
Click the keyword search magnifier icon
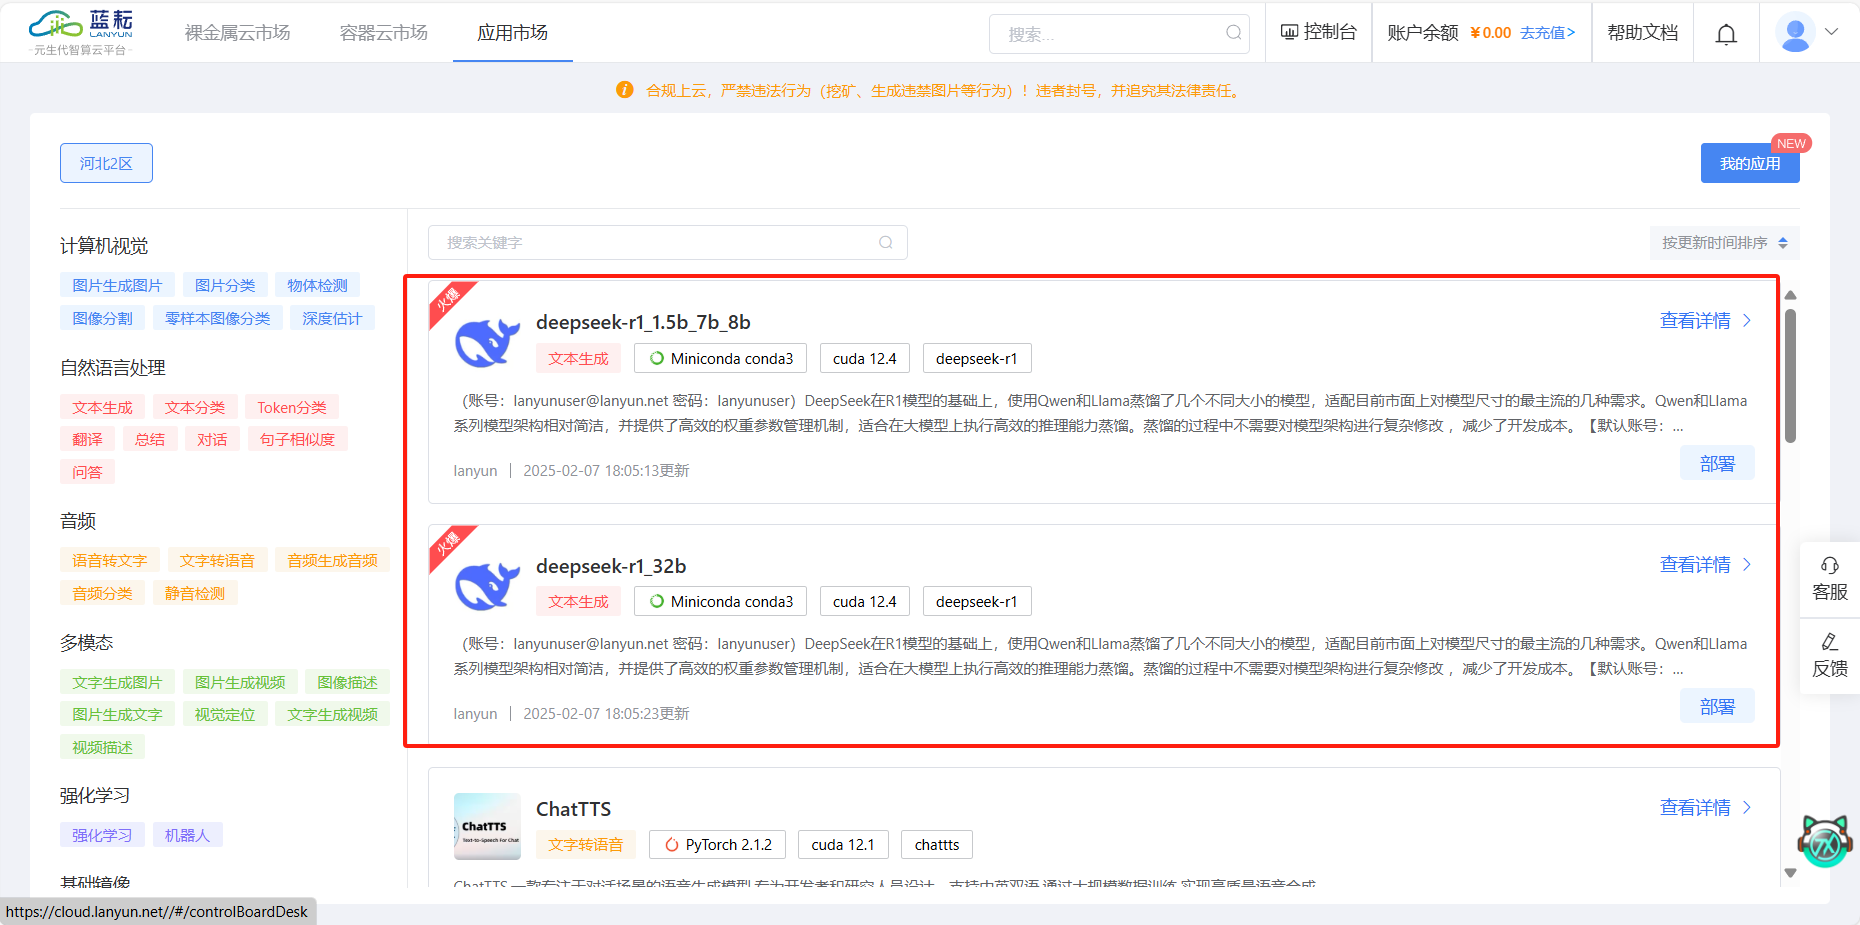885,243
